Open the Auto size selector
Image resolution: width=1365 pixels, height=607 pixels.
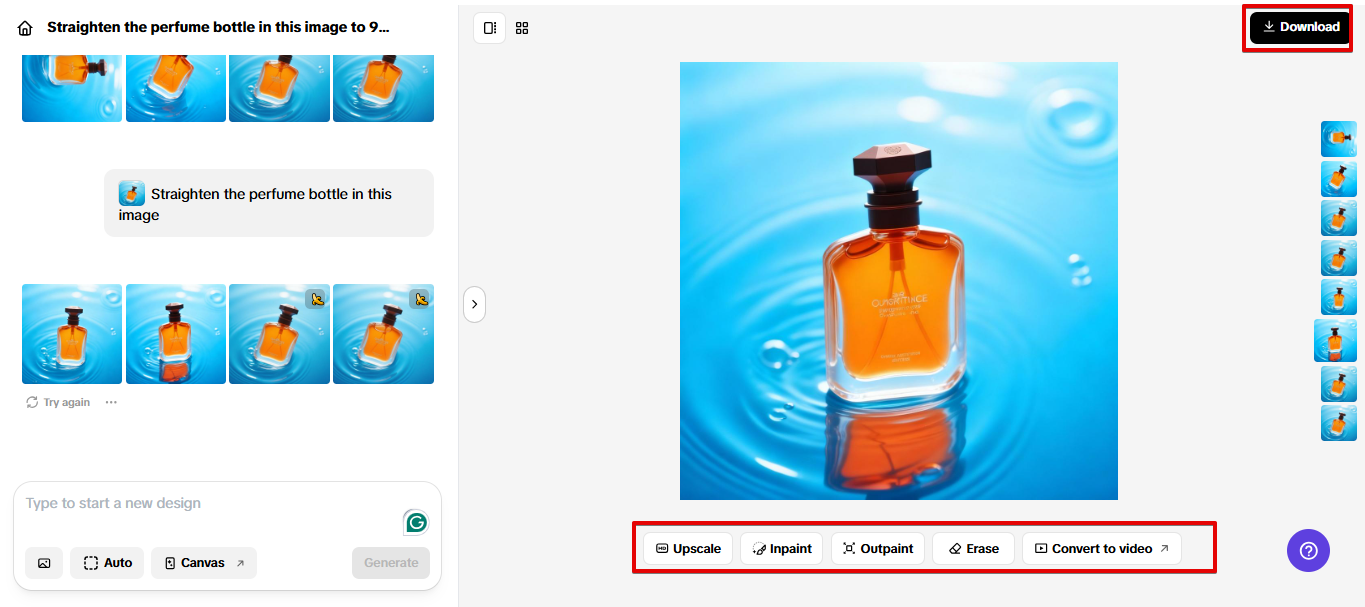(x=108, y=563)
